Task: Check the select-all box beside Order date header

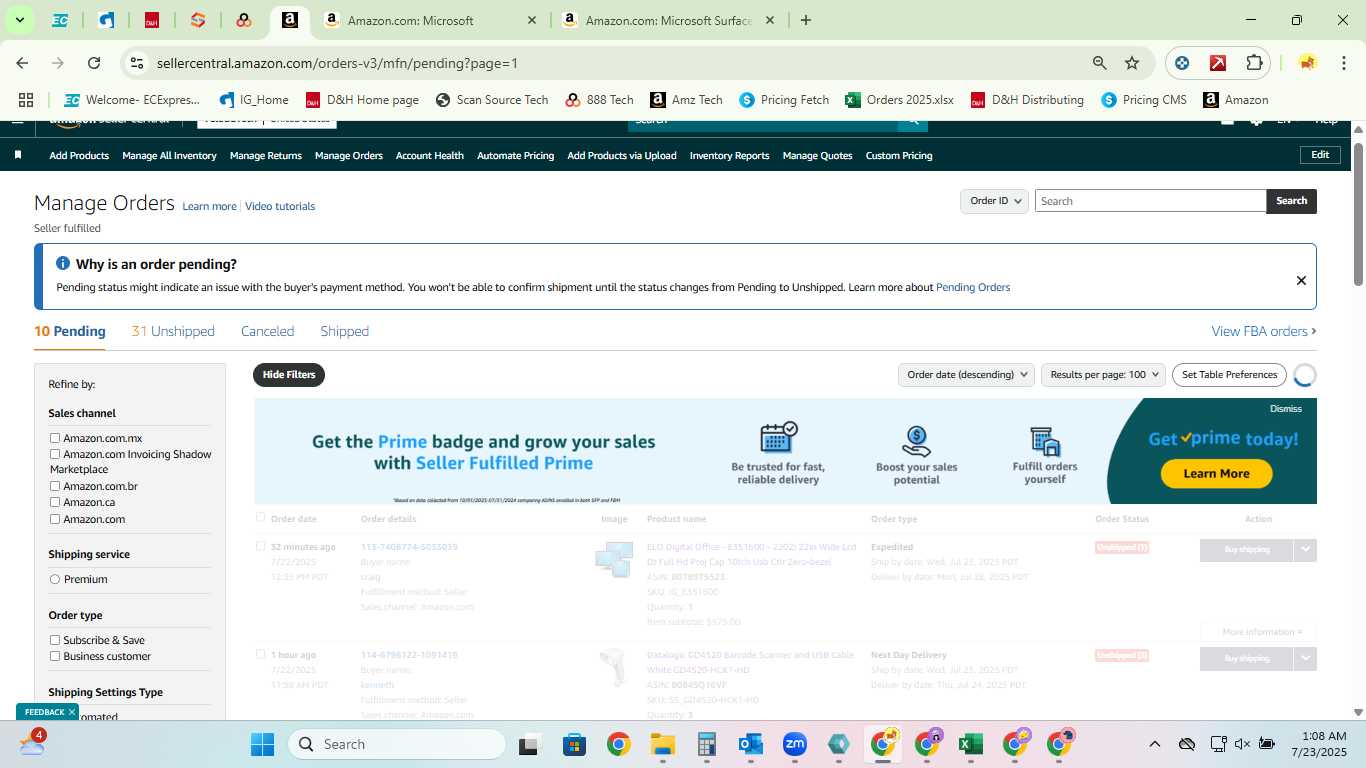Action: click(x=261, y=518)
